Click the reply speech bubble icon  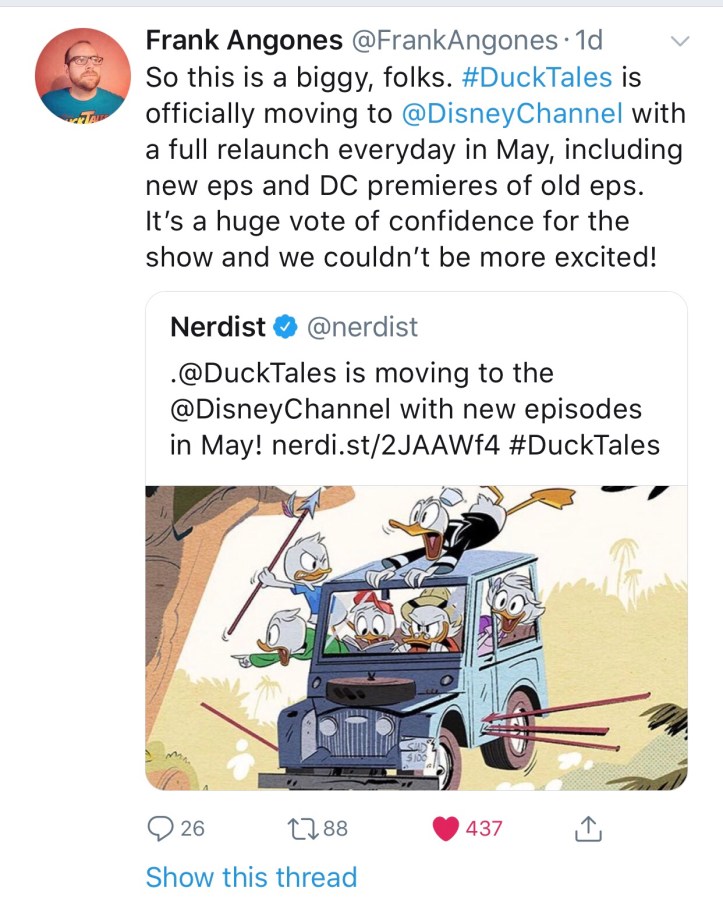tap(160, 828)
